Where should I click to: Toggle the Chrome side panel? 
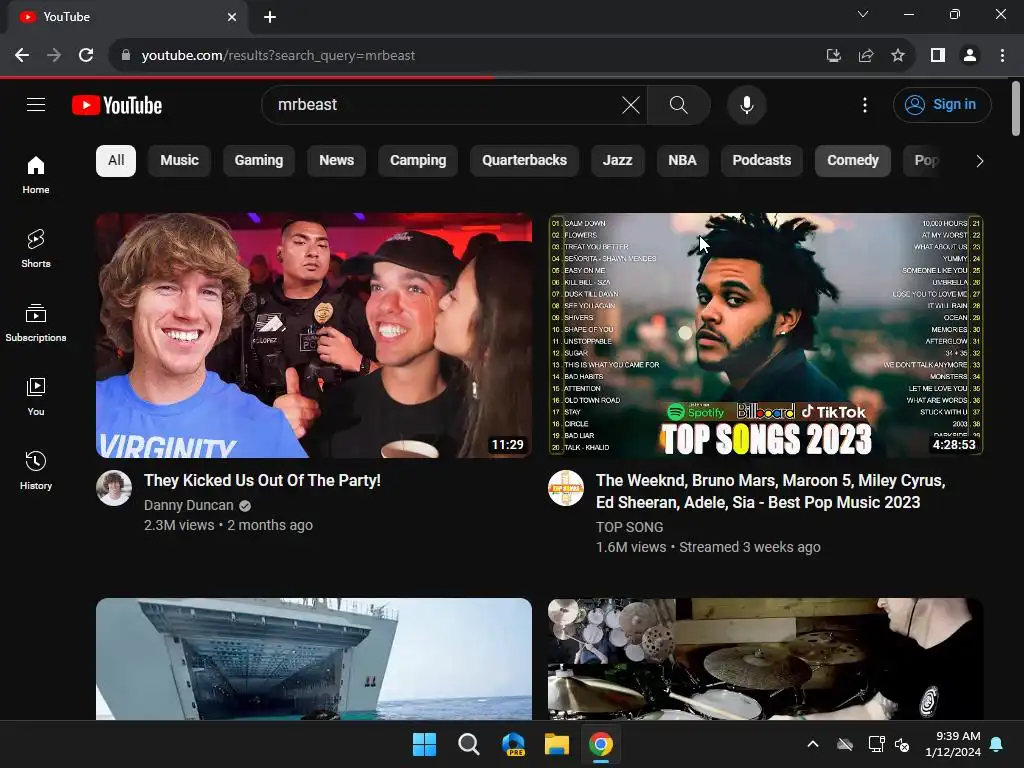[x=938, y=56]
